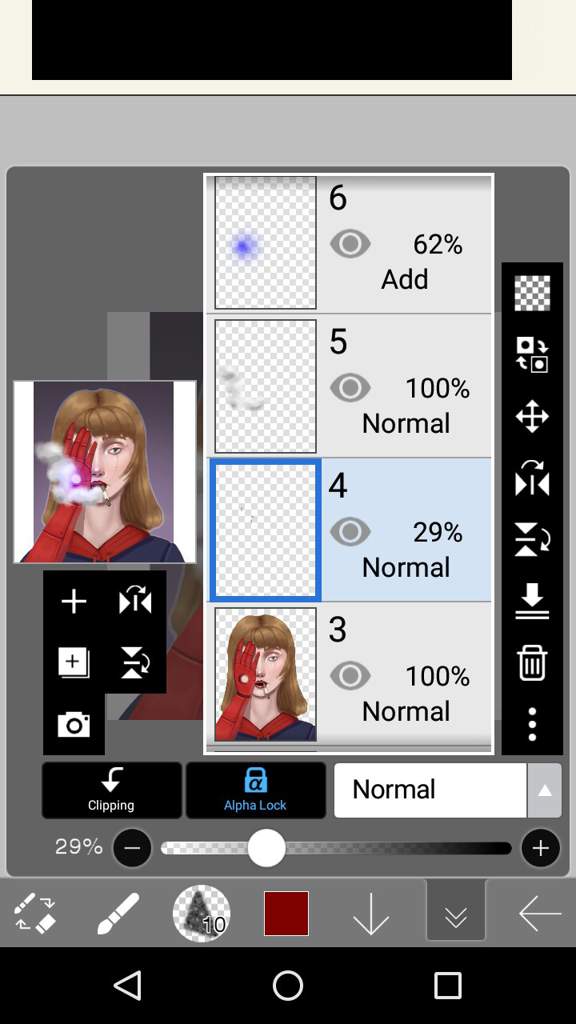Select the brush tool icon

[x=118, y=913]
